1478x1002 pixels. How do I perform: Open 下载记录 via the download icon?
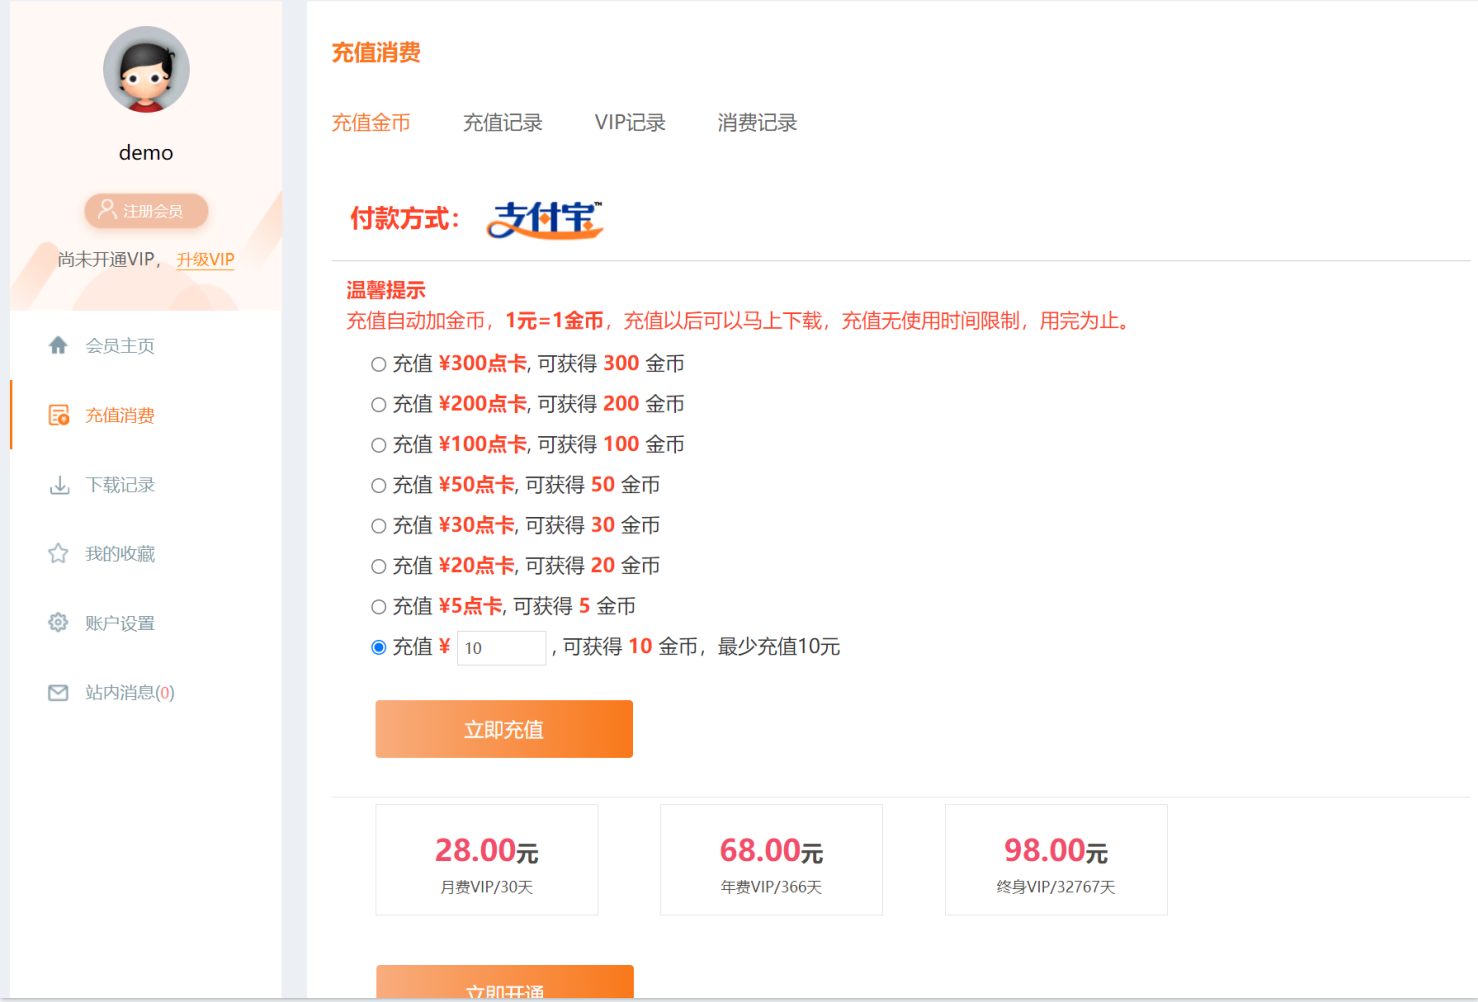[x=58, y=484]
